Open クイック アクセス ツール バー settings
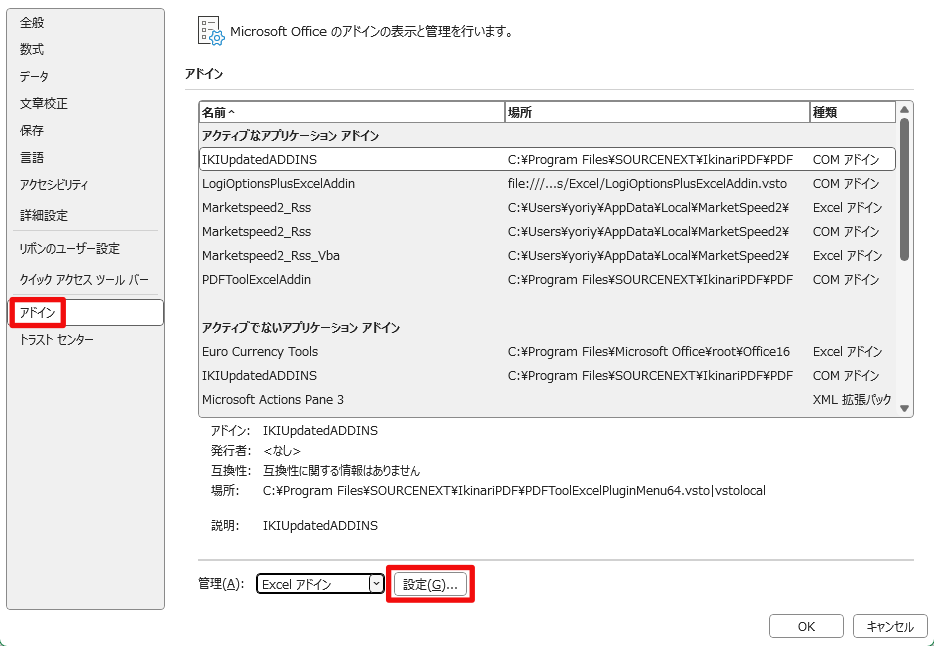 [x=84, y=279]
